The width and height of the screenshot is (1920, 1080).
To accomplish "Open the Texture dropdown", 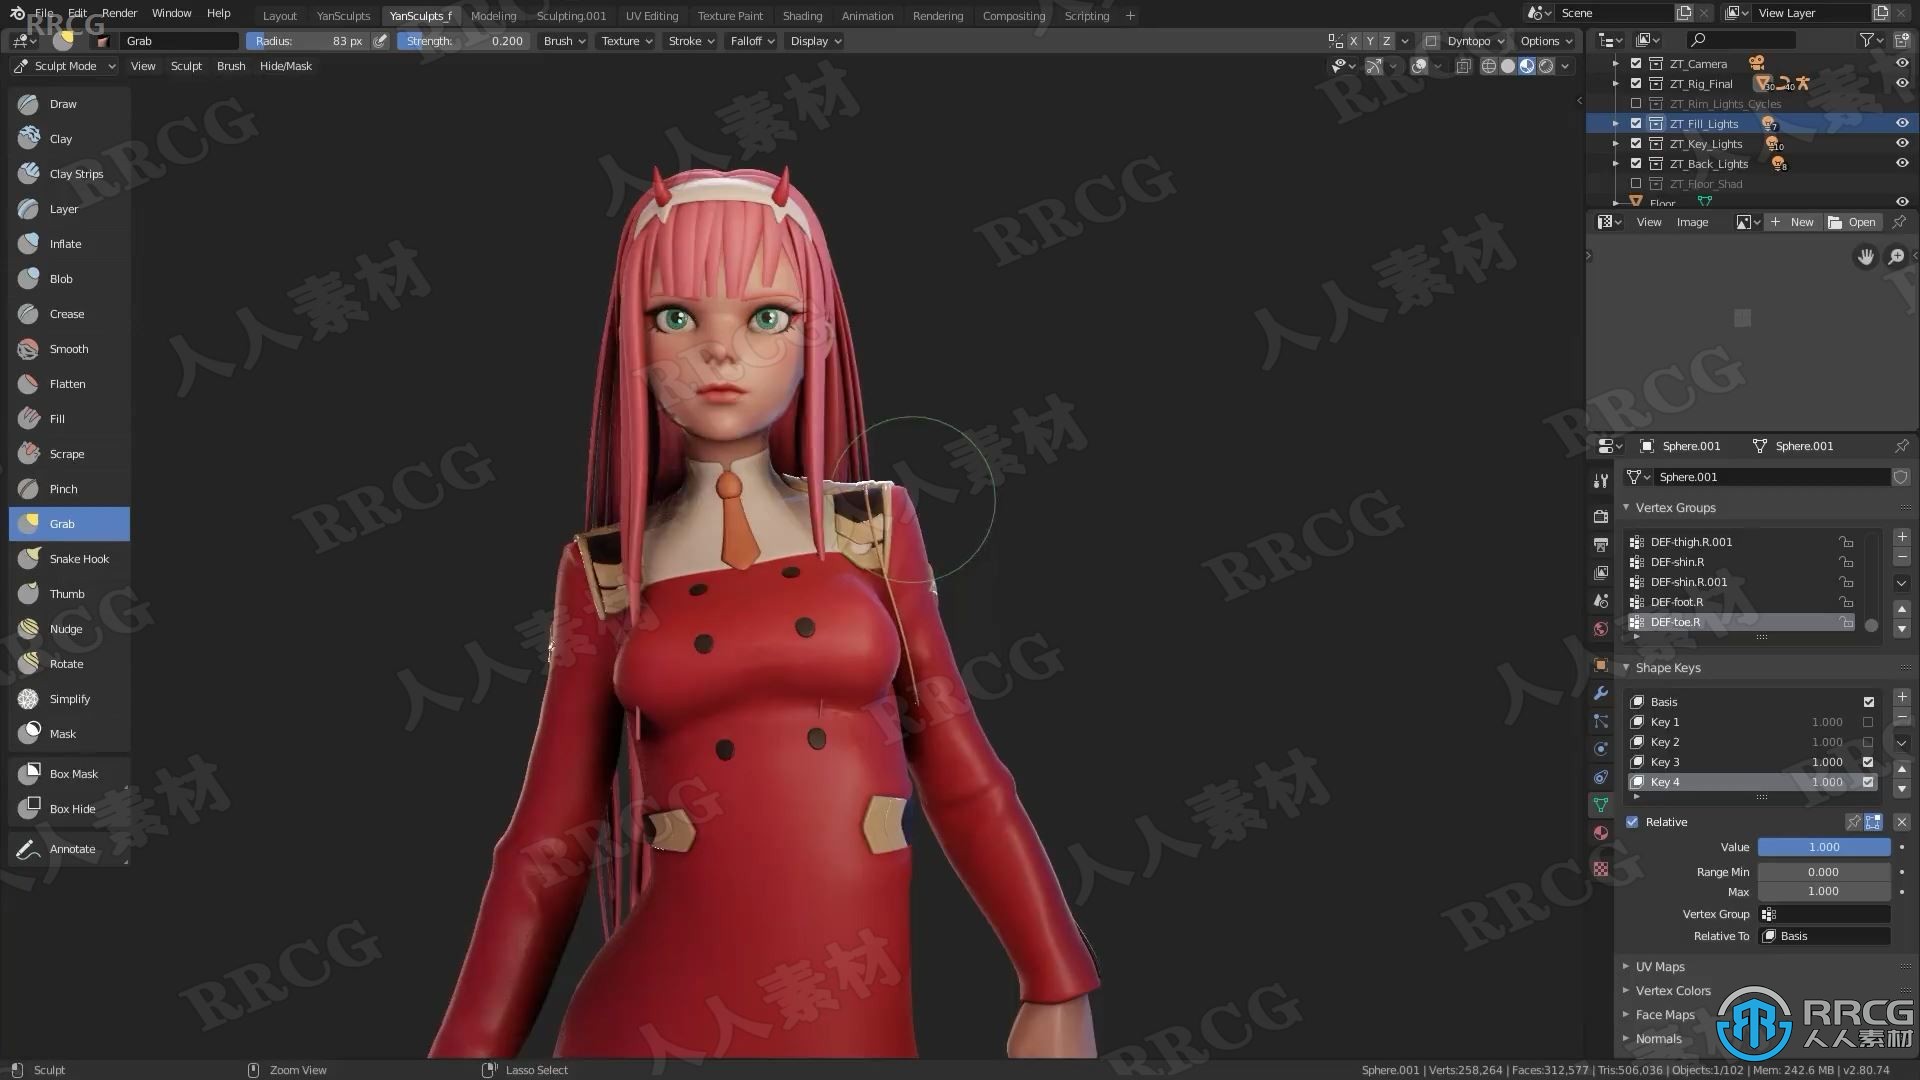I will pyautogui.click(x=626, y=41).
